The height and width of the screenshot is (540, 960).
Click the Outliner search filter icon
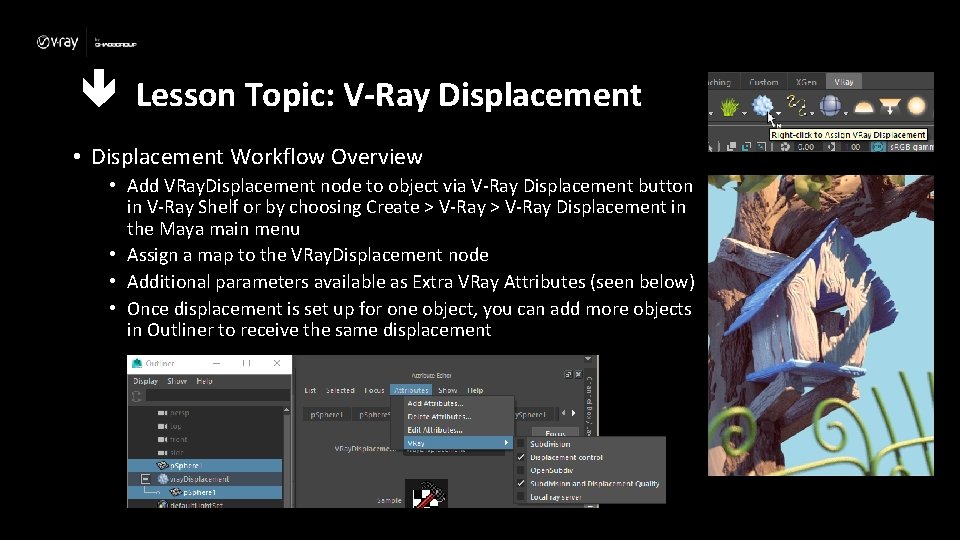coord(137,396)
